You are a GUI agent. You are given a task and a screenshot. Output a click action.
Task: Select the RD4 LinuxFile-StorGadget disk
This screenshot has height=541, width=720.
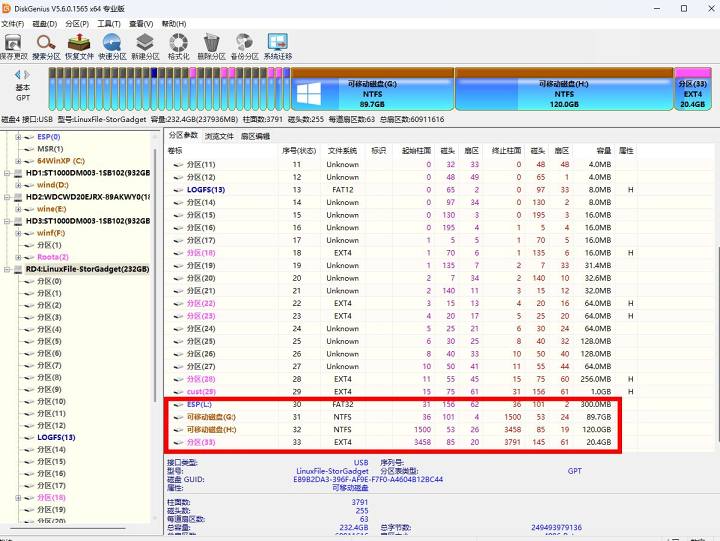pyautogui.click(x=87, y=269)
